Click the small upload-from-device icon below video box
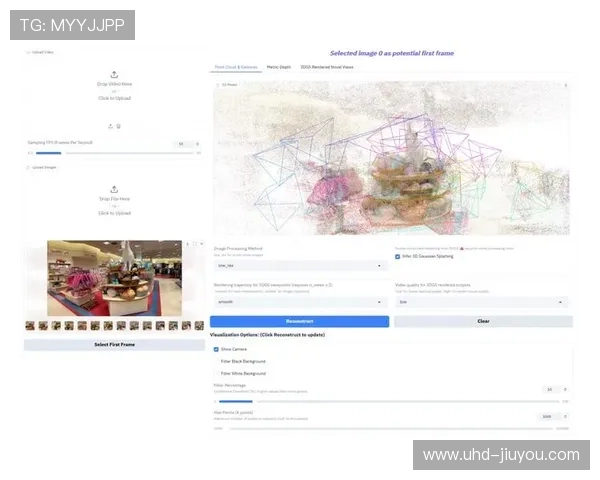The height and width of the screenshot is (480, 600). [x=110, y=126]
